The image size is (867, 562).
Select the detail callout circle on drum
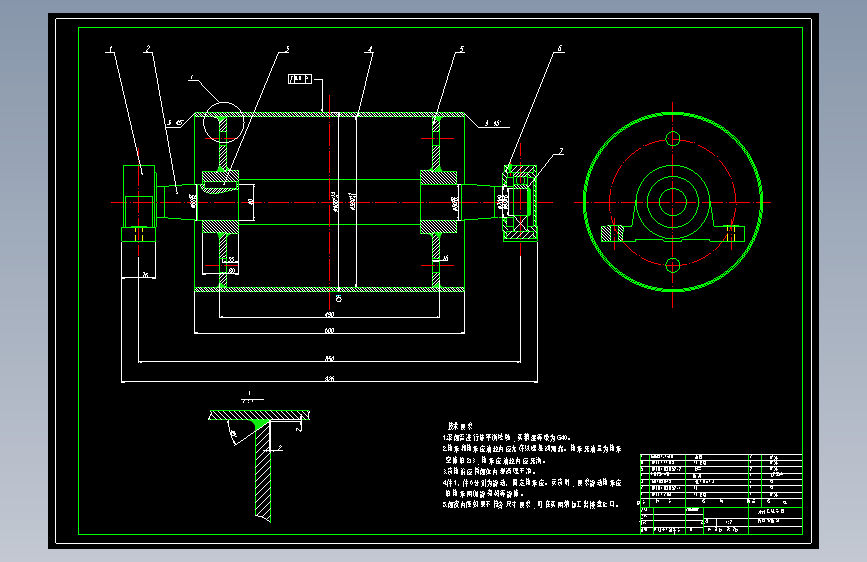tap(223, 123)
